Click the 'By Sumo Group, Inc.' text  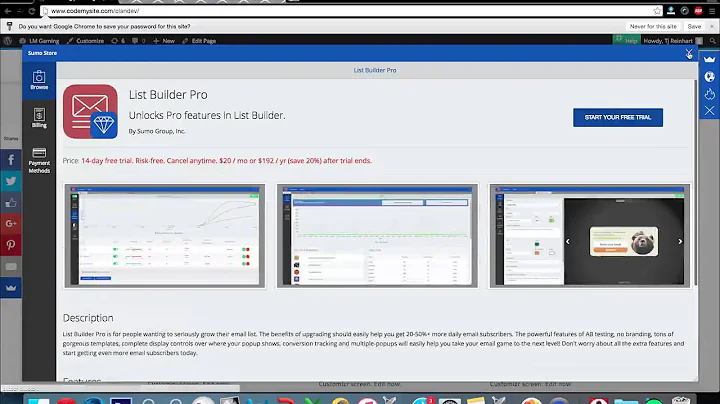coord(157,131)
